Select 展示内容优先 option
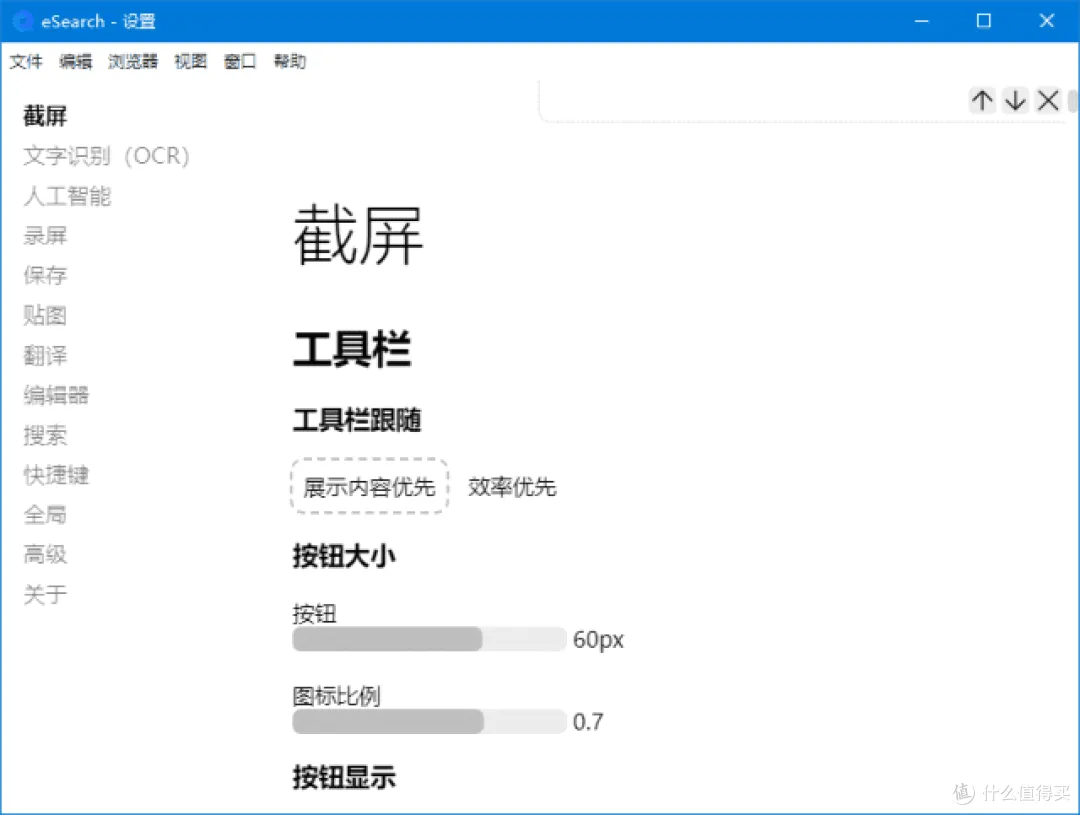The image size is (1080, 815). coord(369,487)
